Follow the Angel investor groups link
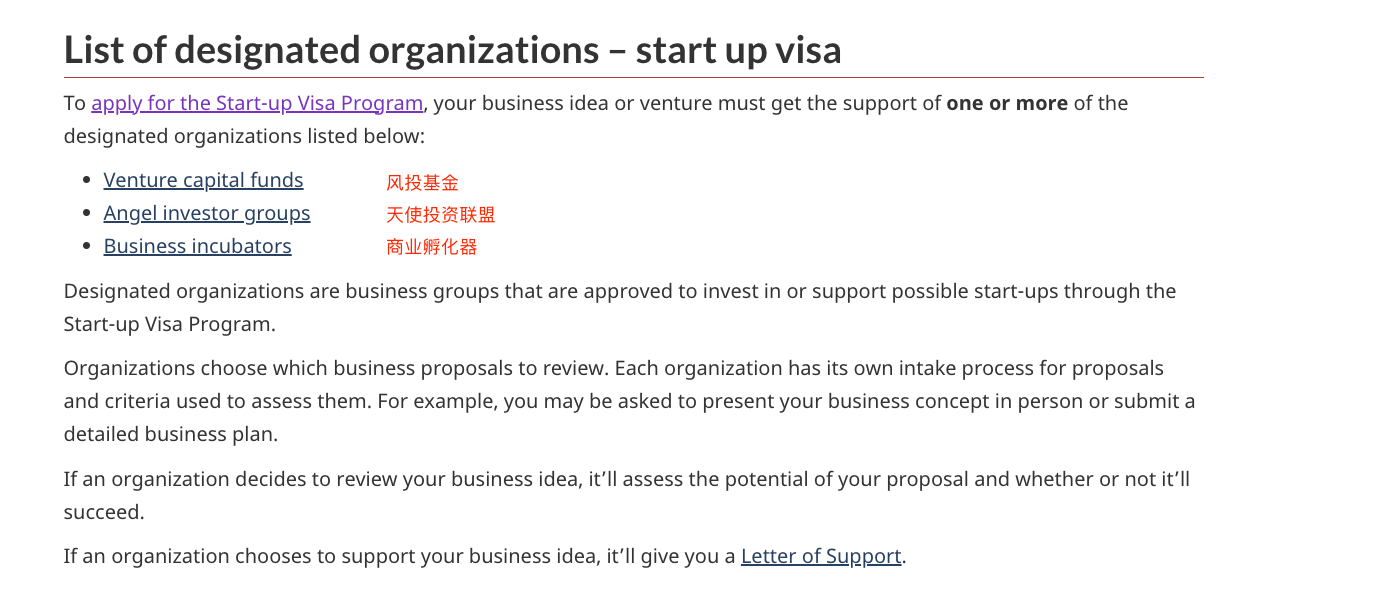This screenshot has height=598, width=1378. (207, 213)
